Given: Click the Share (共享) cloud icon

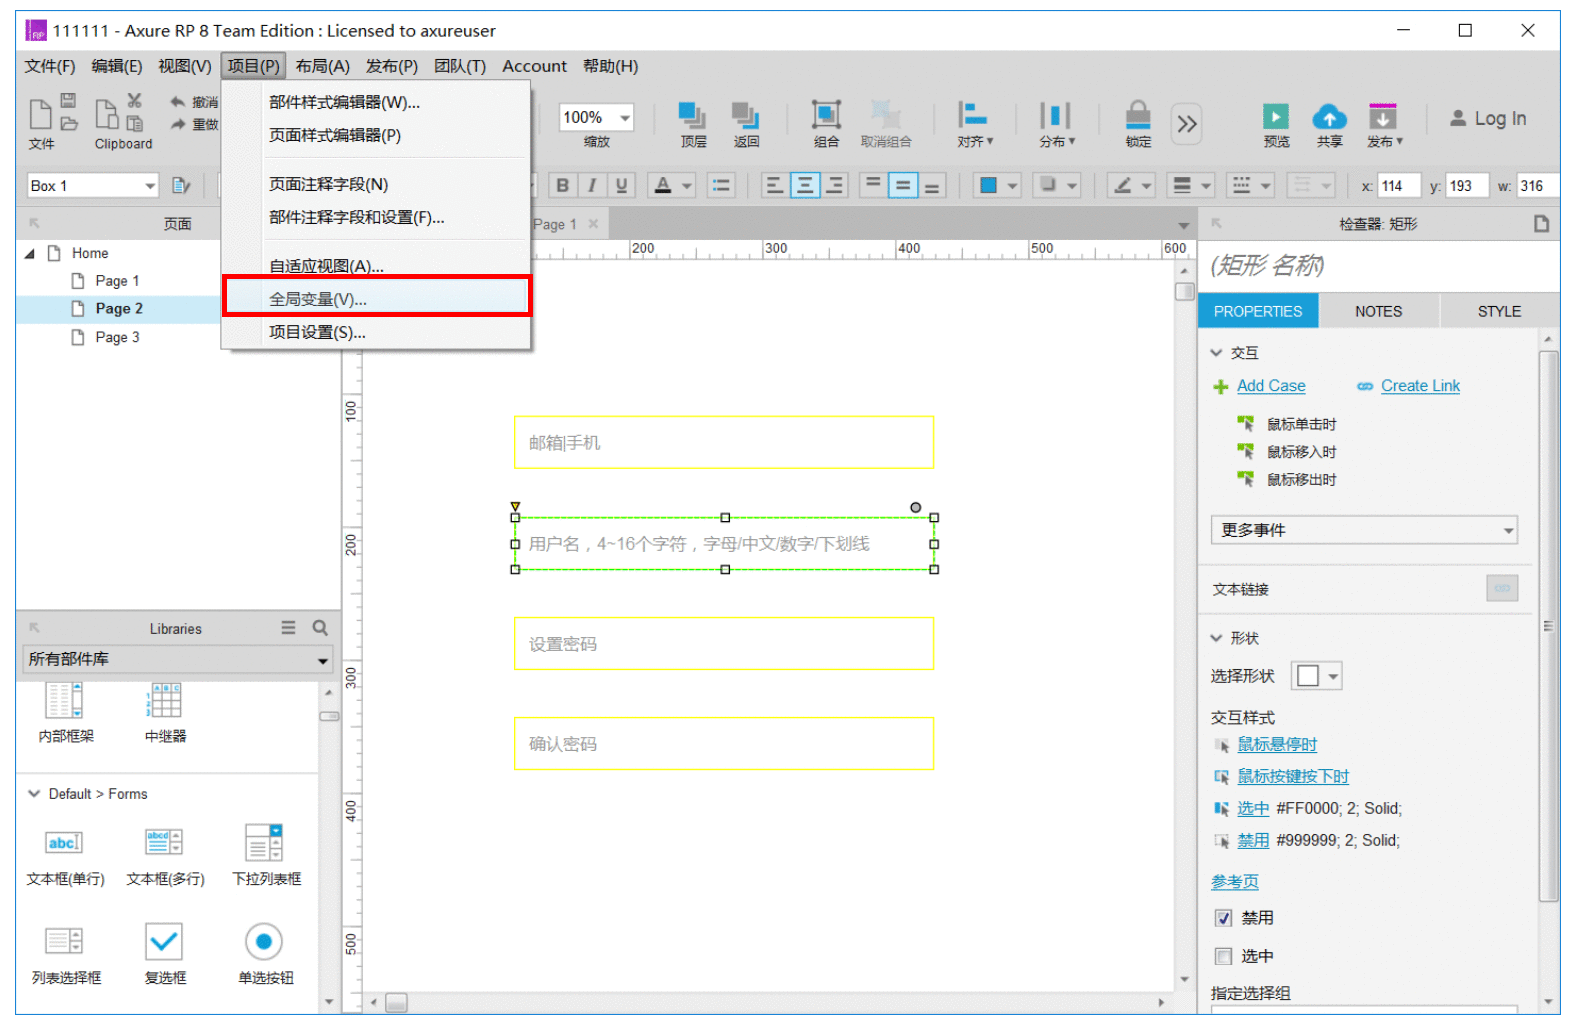Looking at the screenshot, I should pos(1329,117).
